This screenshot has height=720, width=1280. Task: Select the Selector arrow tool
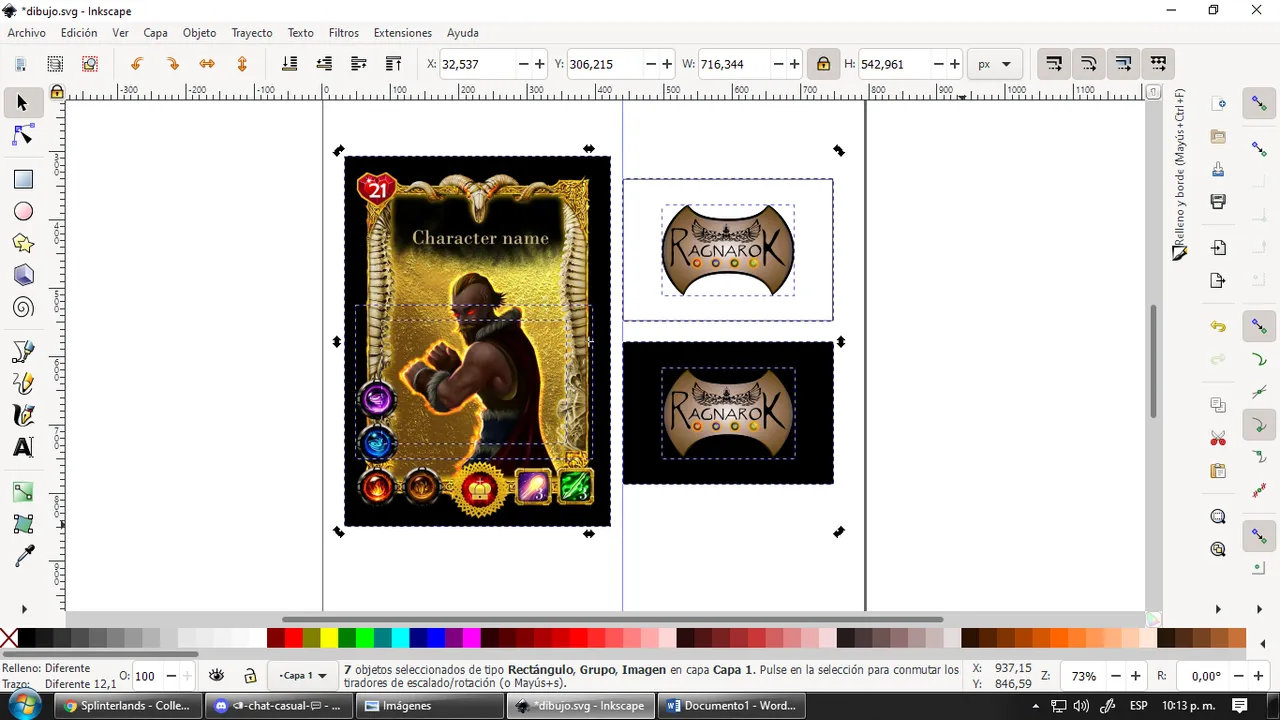(22, 103)
